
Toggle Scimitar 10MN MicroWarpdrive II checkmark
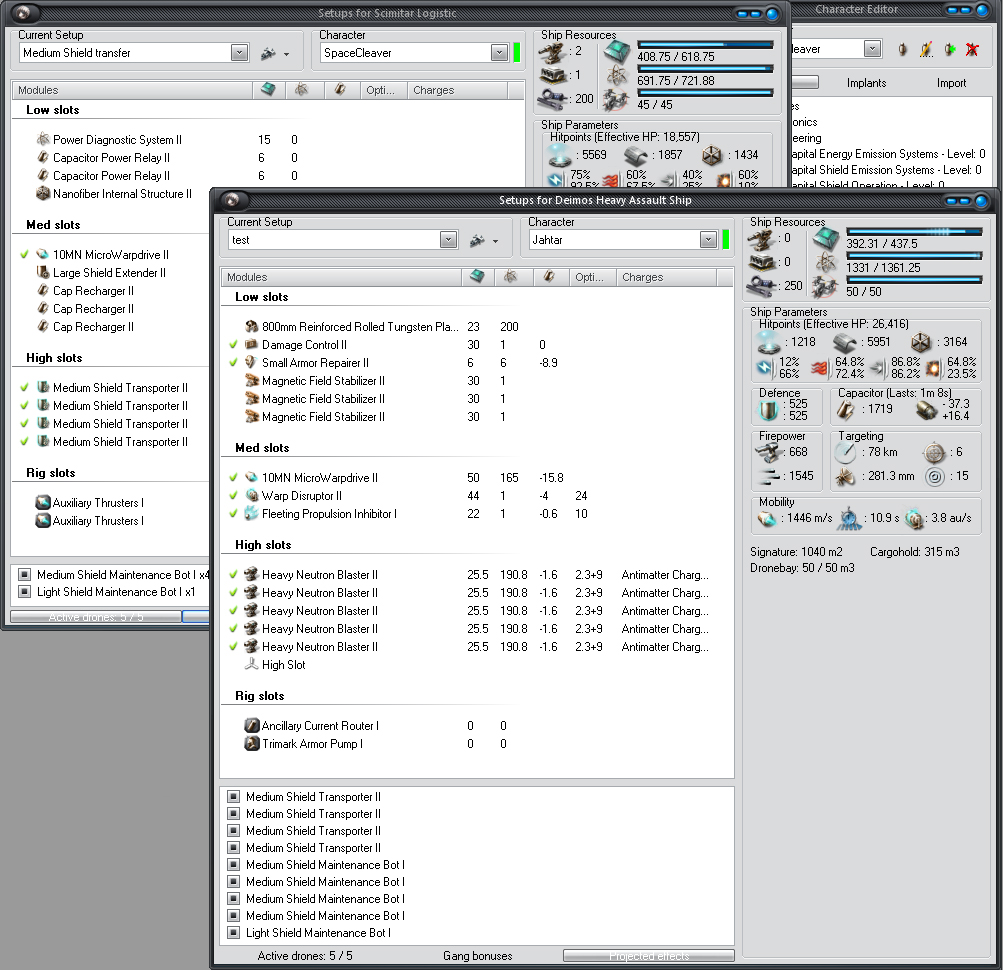(x=24, y=255)
